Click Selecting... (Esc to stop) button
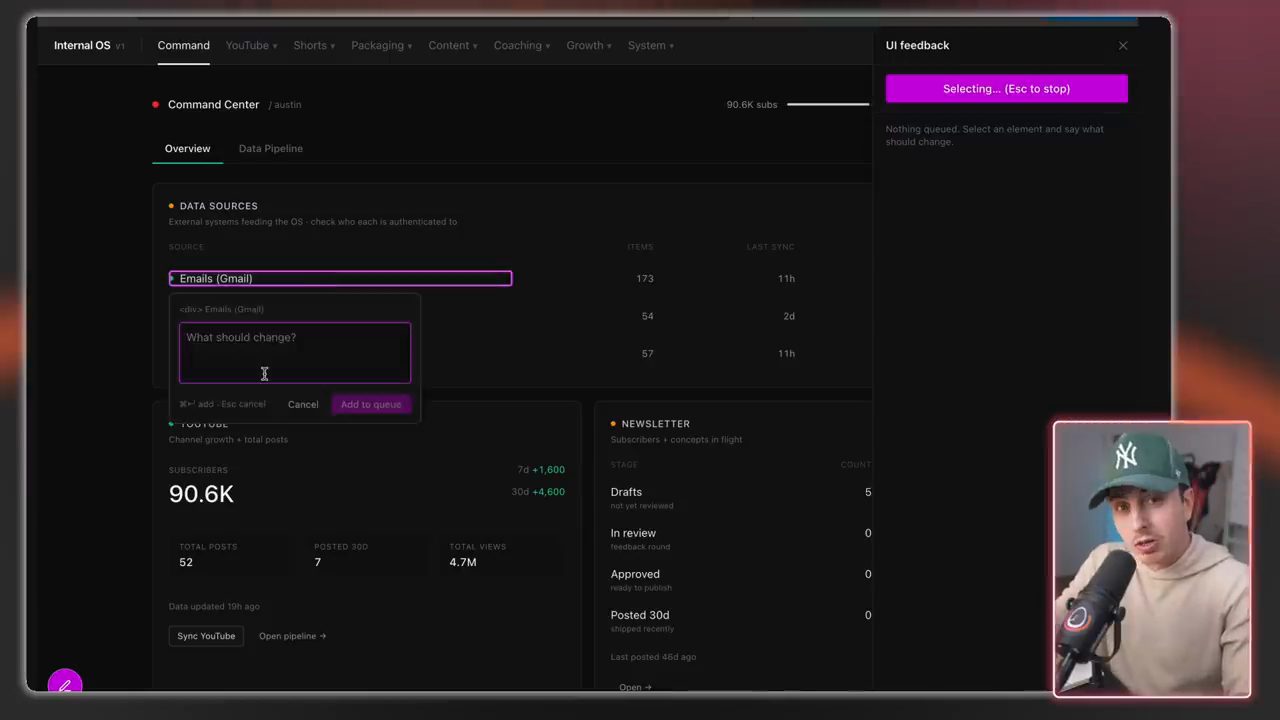 point(1006,89)
